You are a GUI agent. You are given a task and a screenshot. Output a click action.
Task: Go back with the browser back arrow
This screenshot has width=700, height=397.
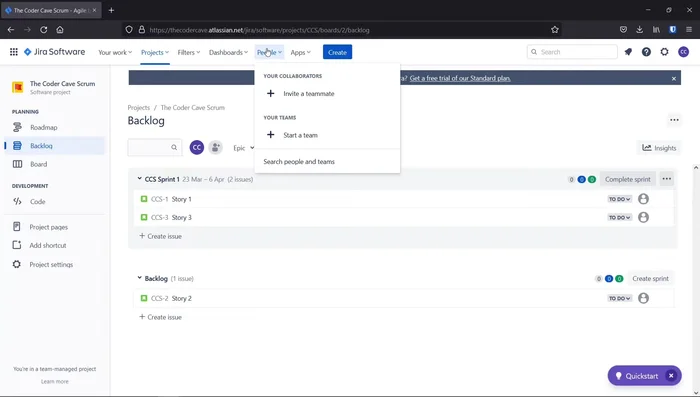11,30
